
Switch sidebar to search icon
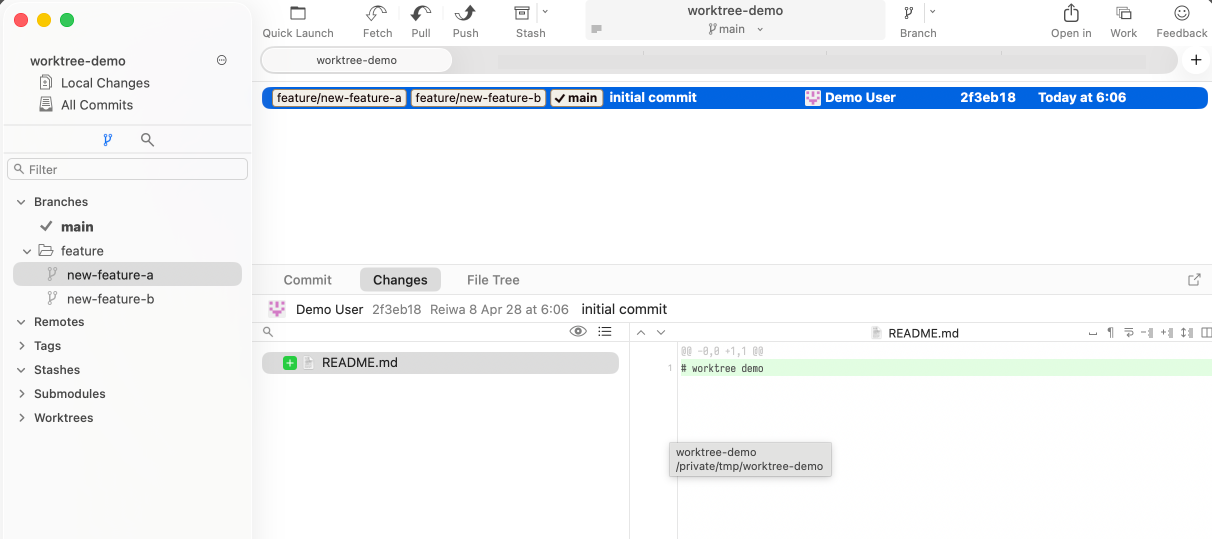(x=147, y=140)
